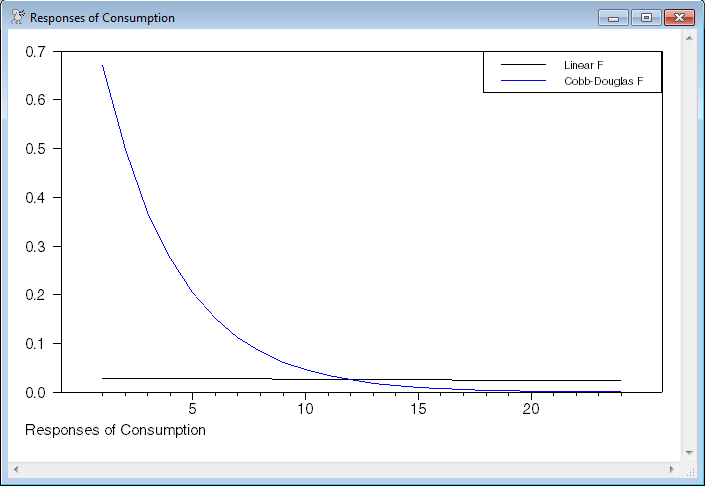Click the 0.7 label on the y-axis
This screenshot has width=705, height=486.
point(35,51)
